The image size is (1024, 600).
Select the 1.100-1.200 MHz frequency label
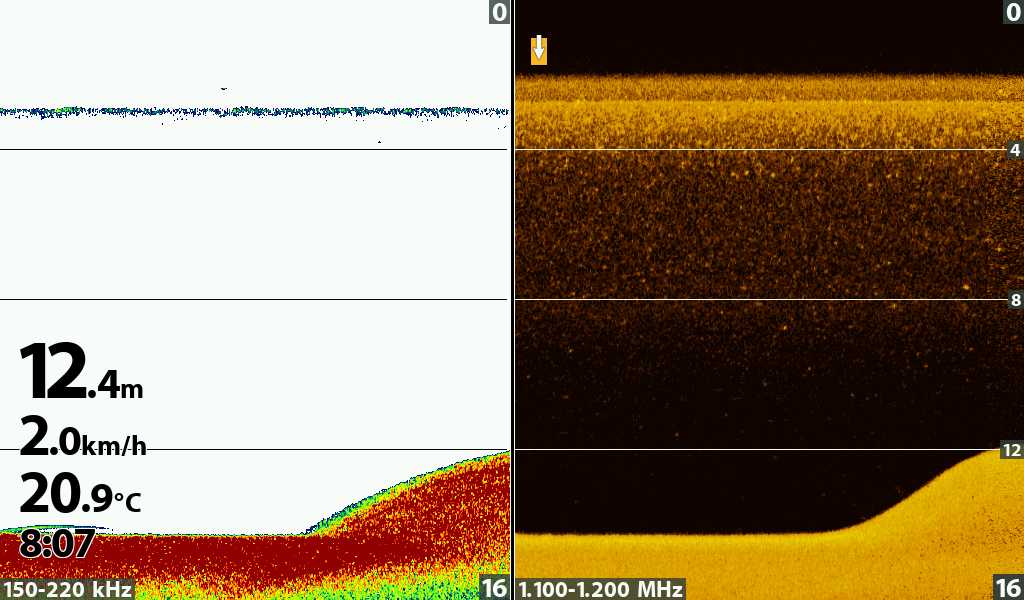(600, 589)
